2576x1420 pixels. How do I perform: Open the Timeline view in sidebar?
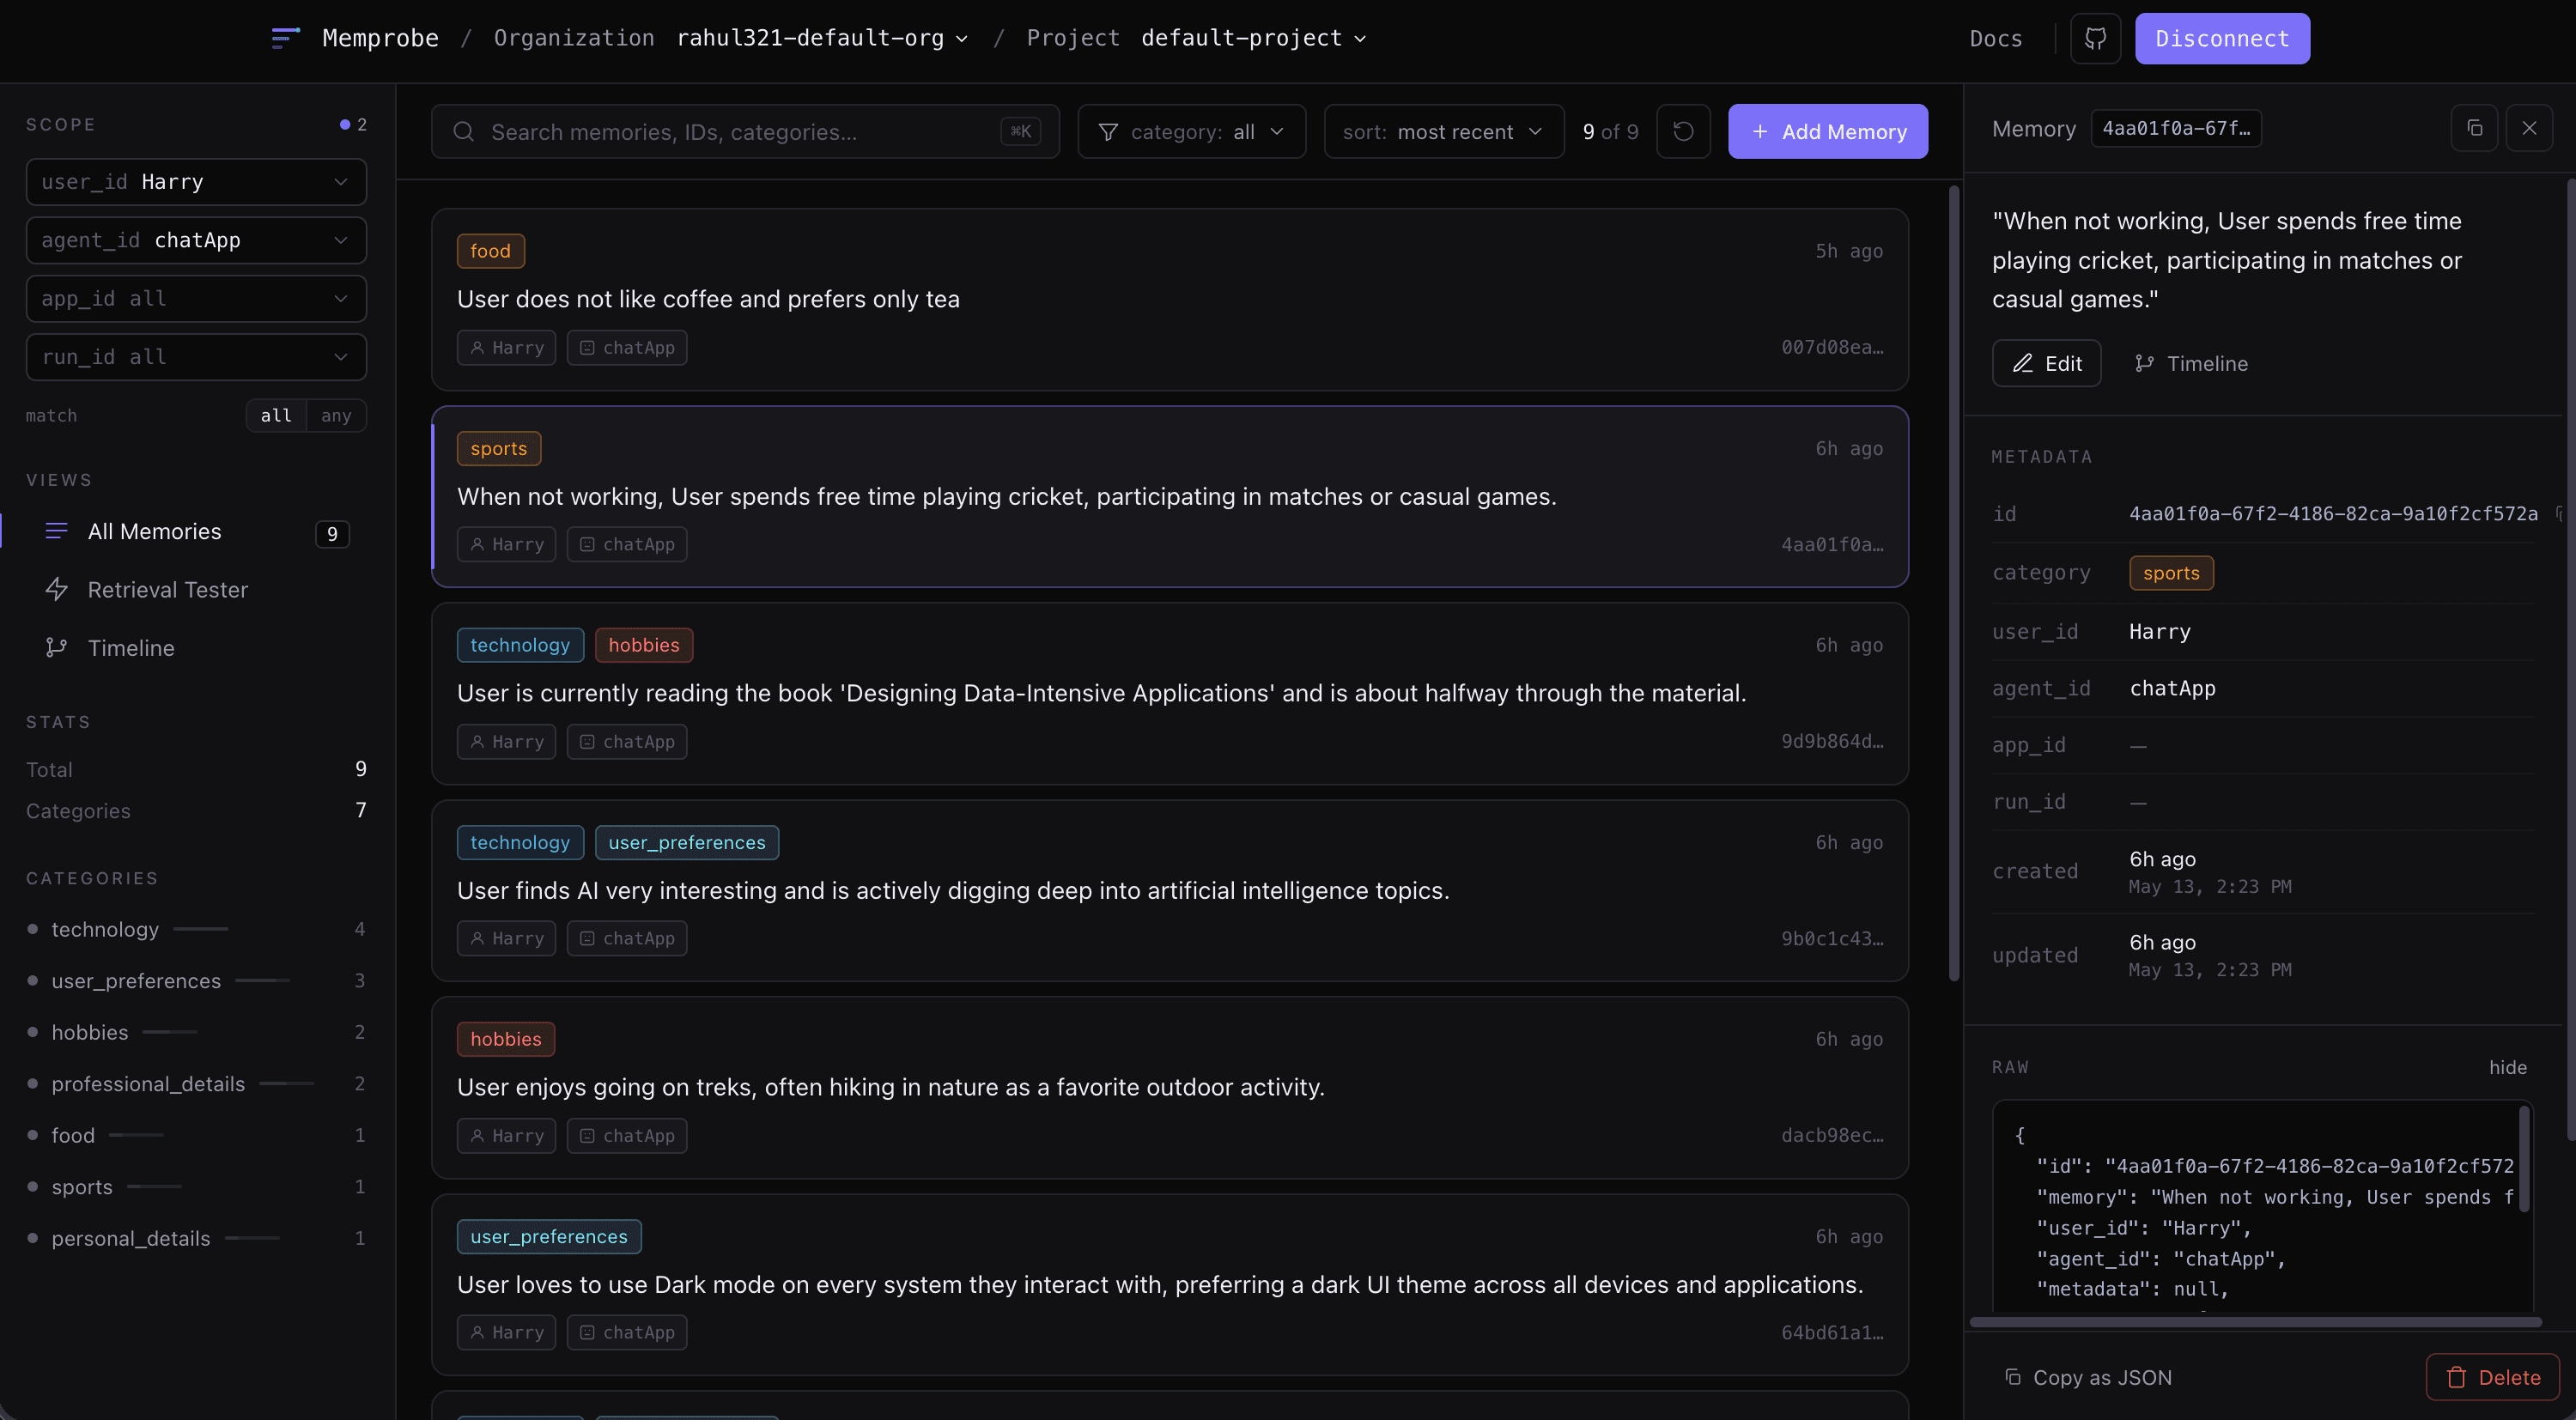point(196,647)
